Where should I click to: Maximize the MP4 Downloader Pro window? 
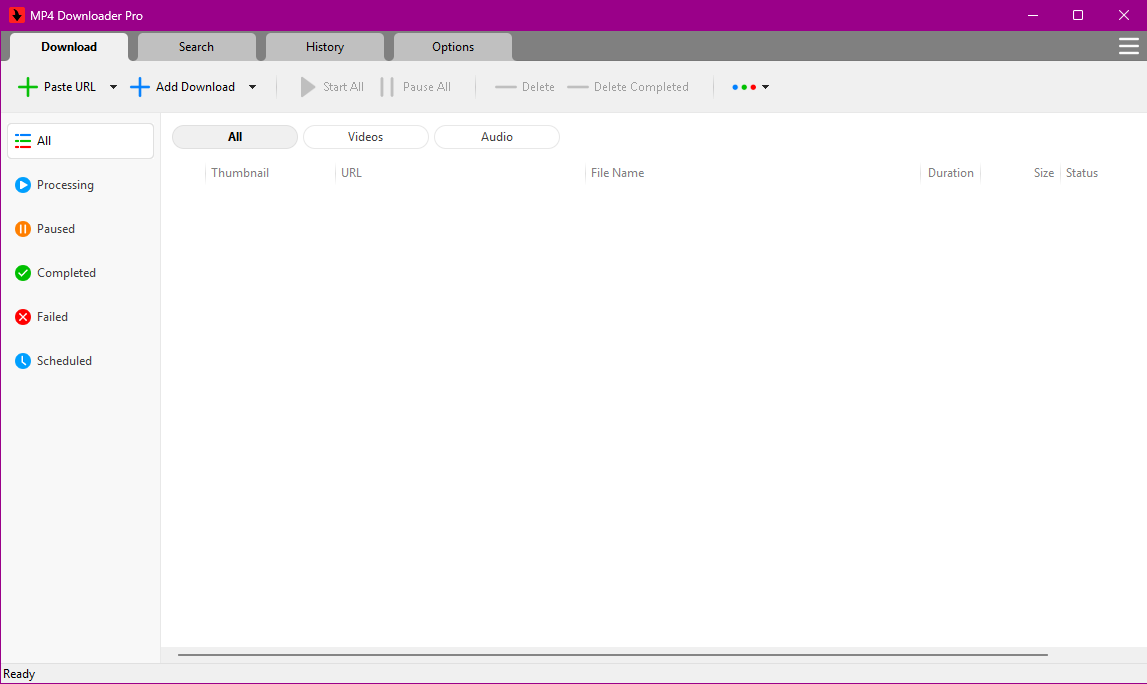tap(1078, 15)
